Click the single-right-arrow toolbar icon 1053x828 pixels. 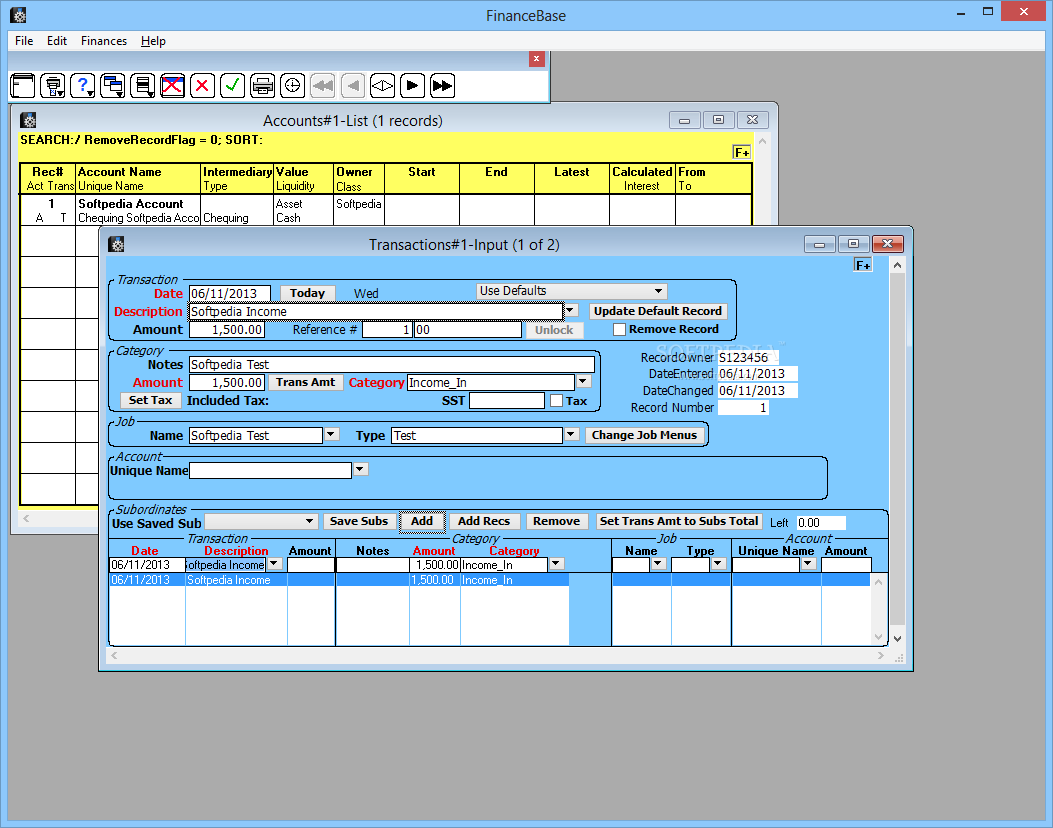click(412, 85)
